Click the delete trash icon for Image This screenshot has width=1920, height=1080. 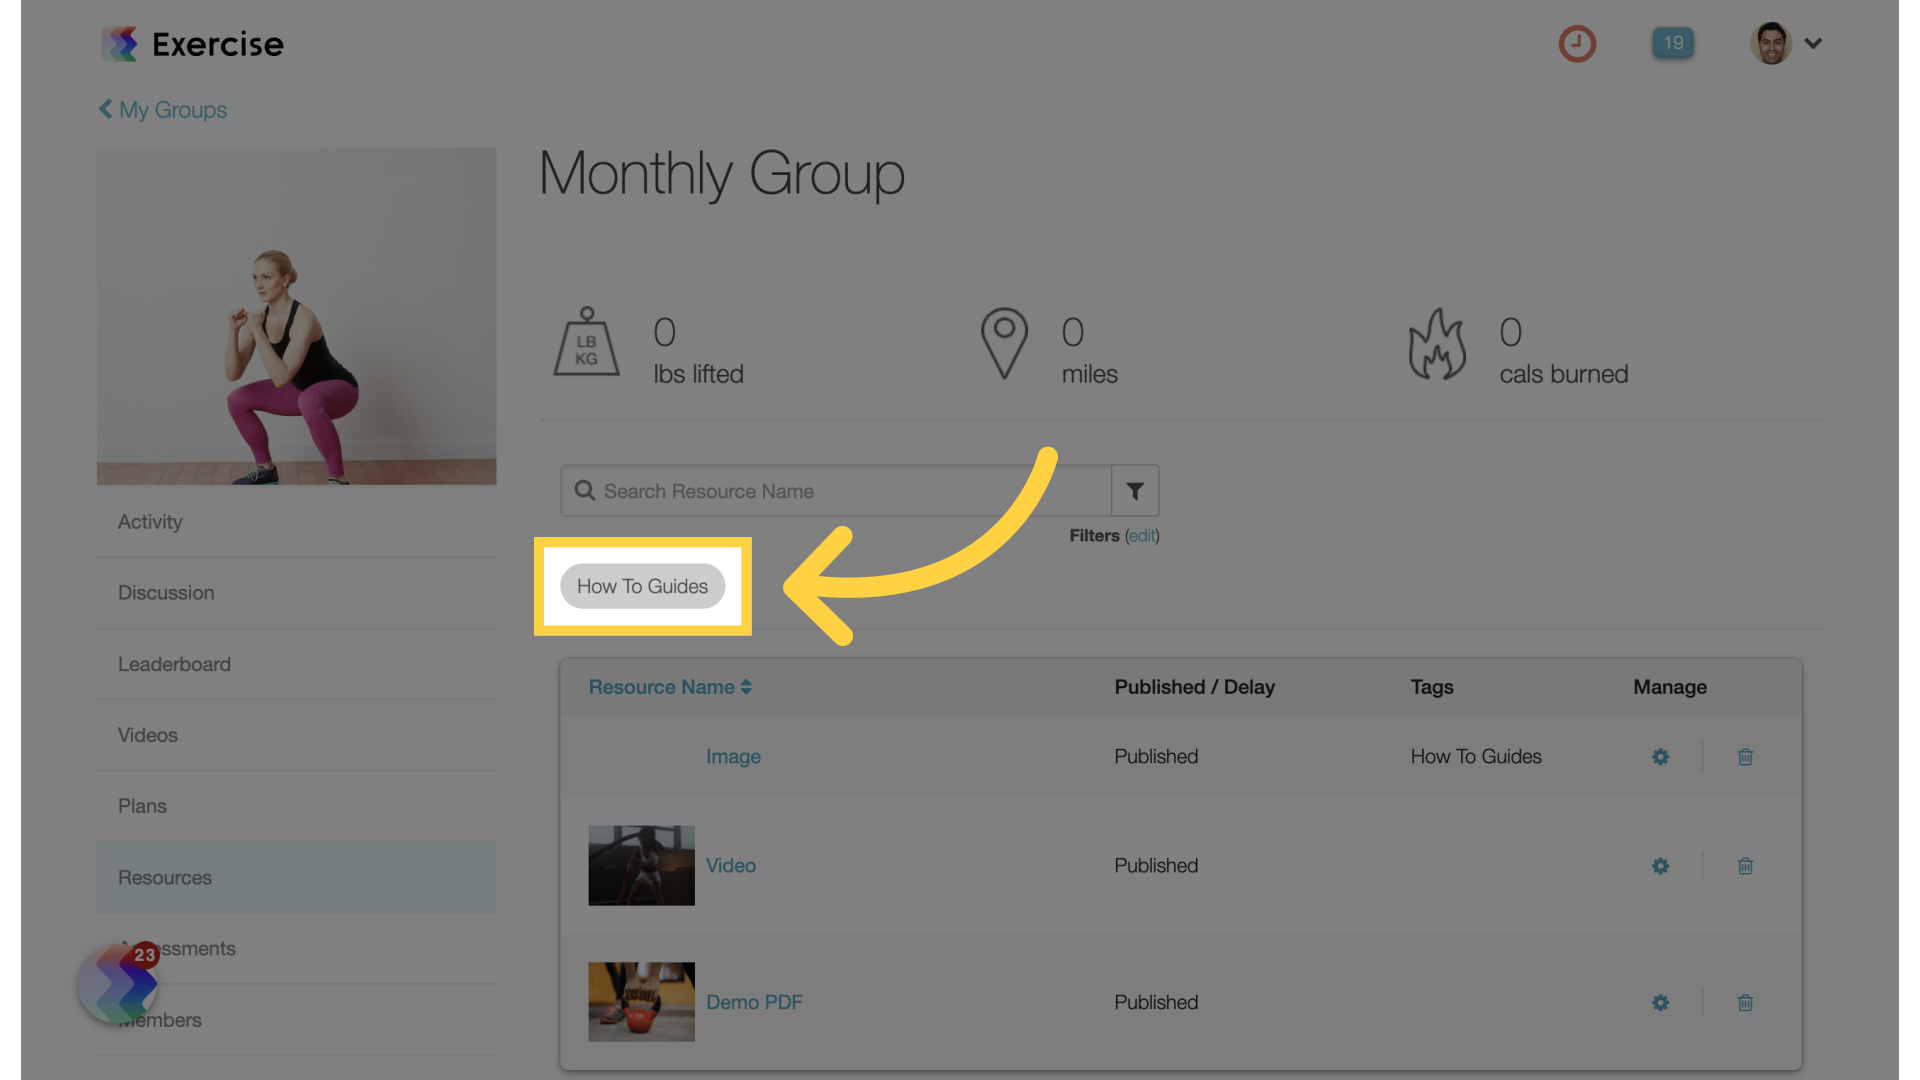tap(1745, 757)
